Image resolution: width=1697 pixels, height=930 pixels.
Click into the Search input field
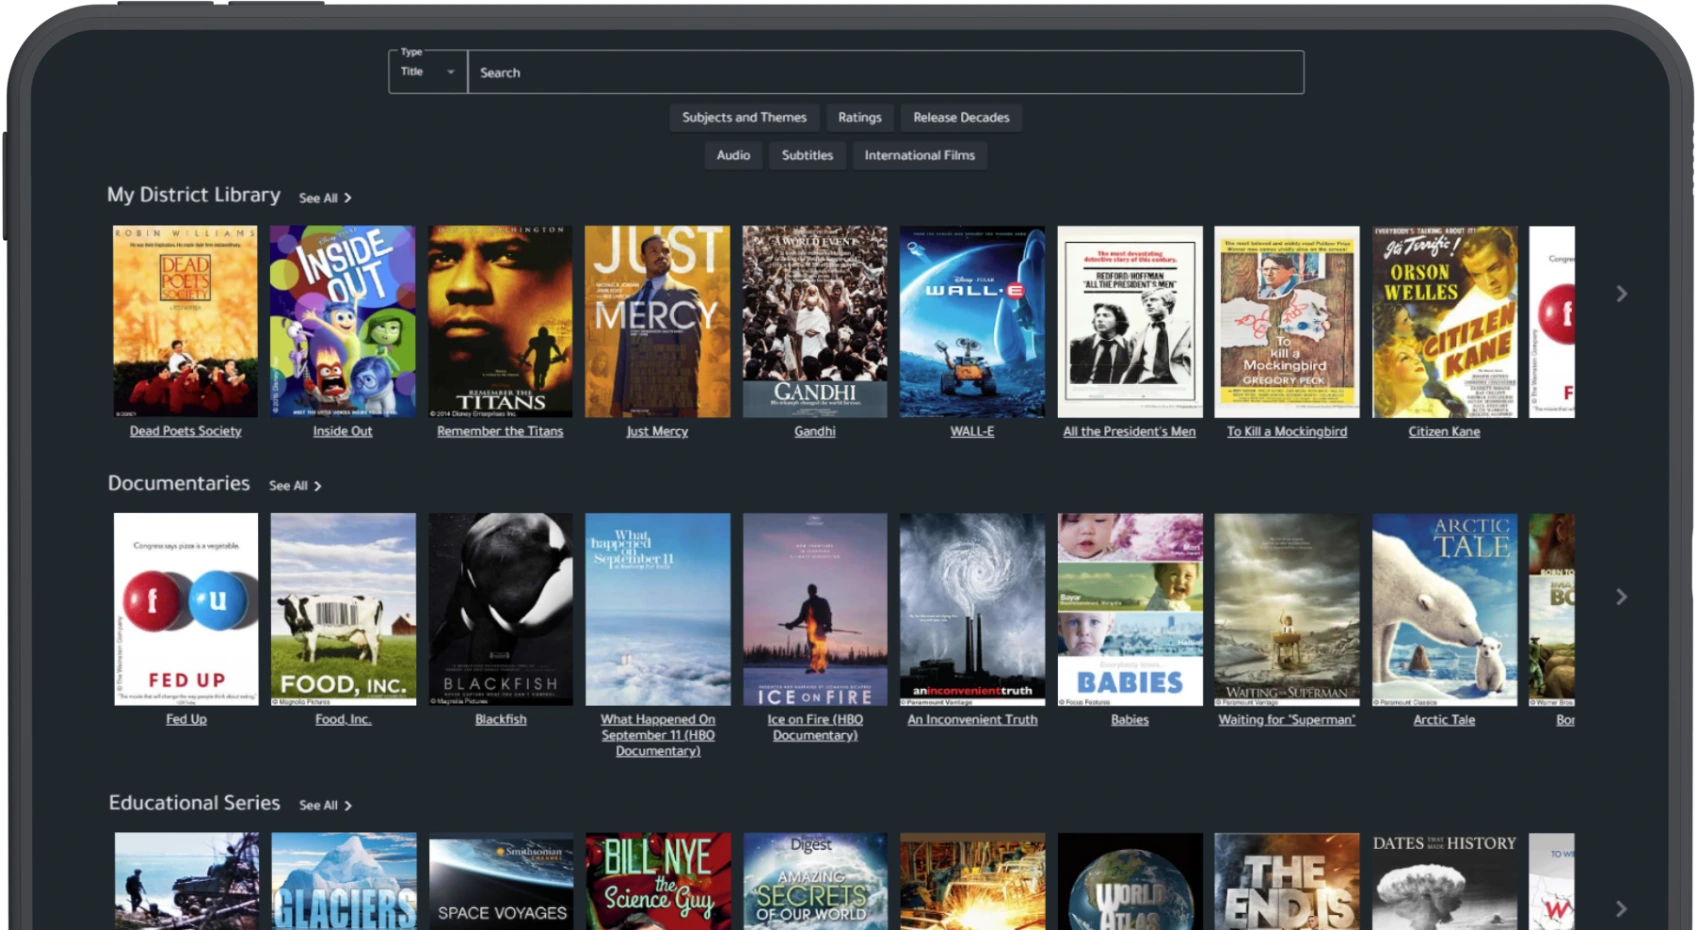click(886, 72)
